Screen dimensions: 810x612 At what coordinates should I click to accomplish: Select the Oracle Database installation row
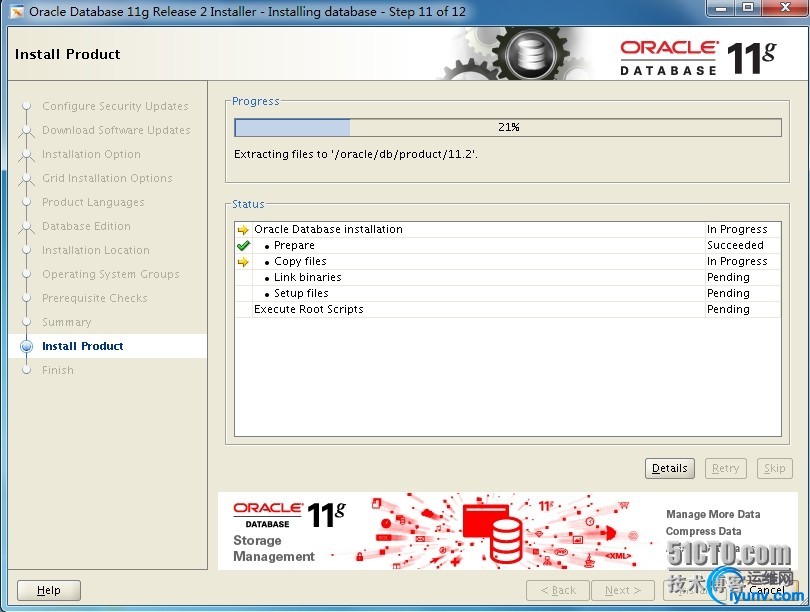[508, 229]
